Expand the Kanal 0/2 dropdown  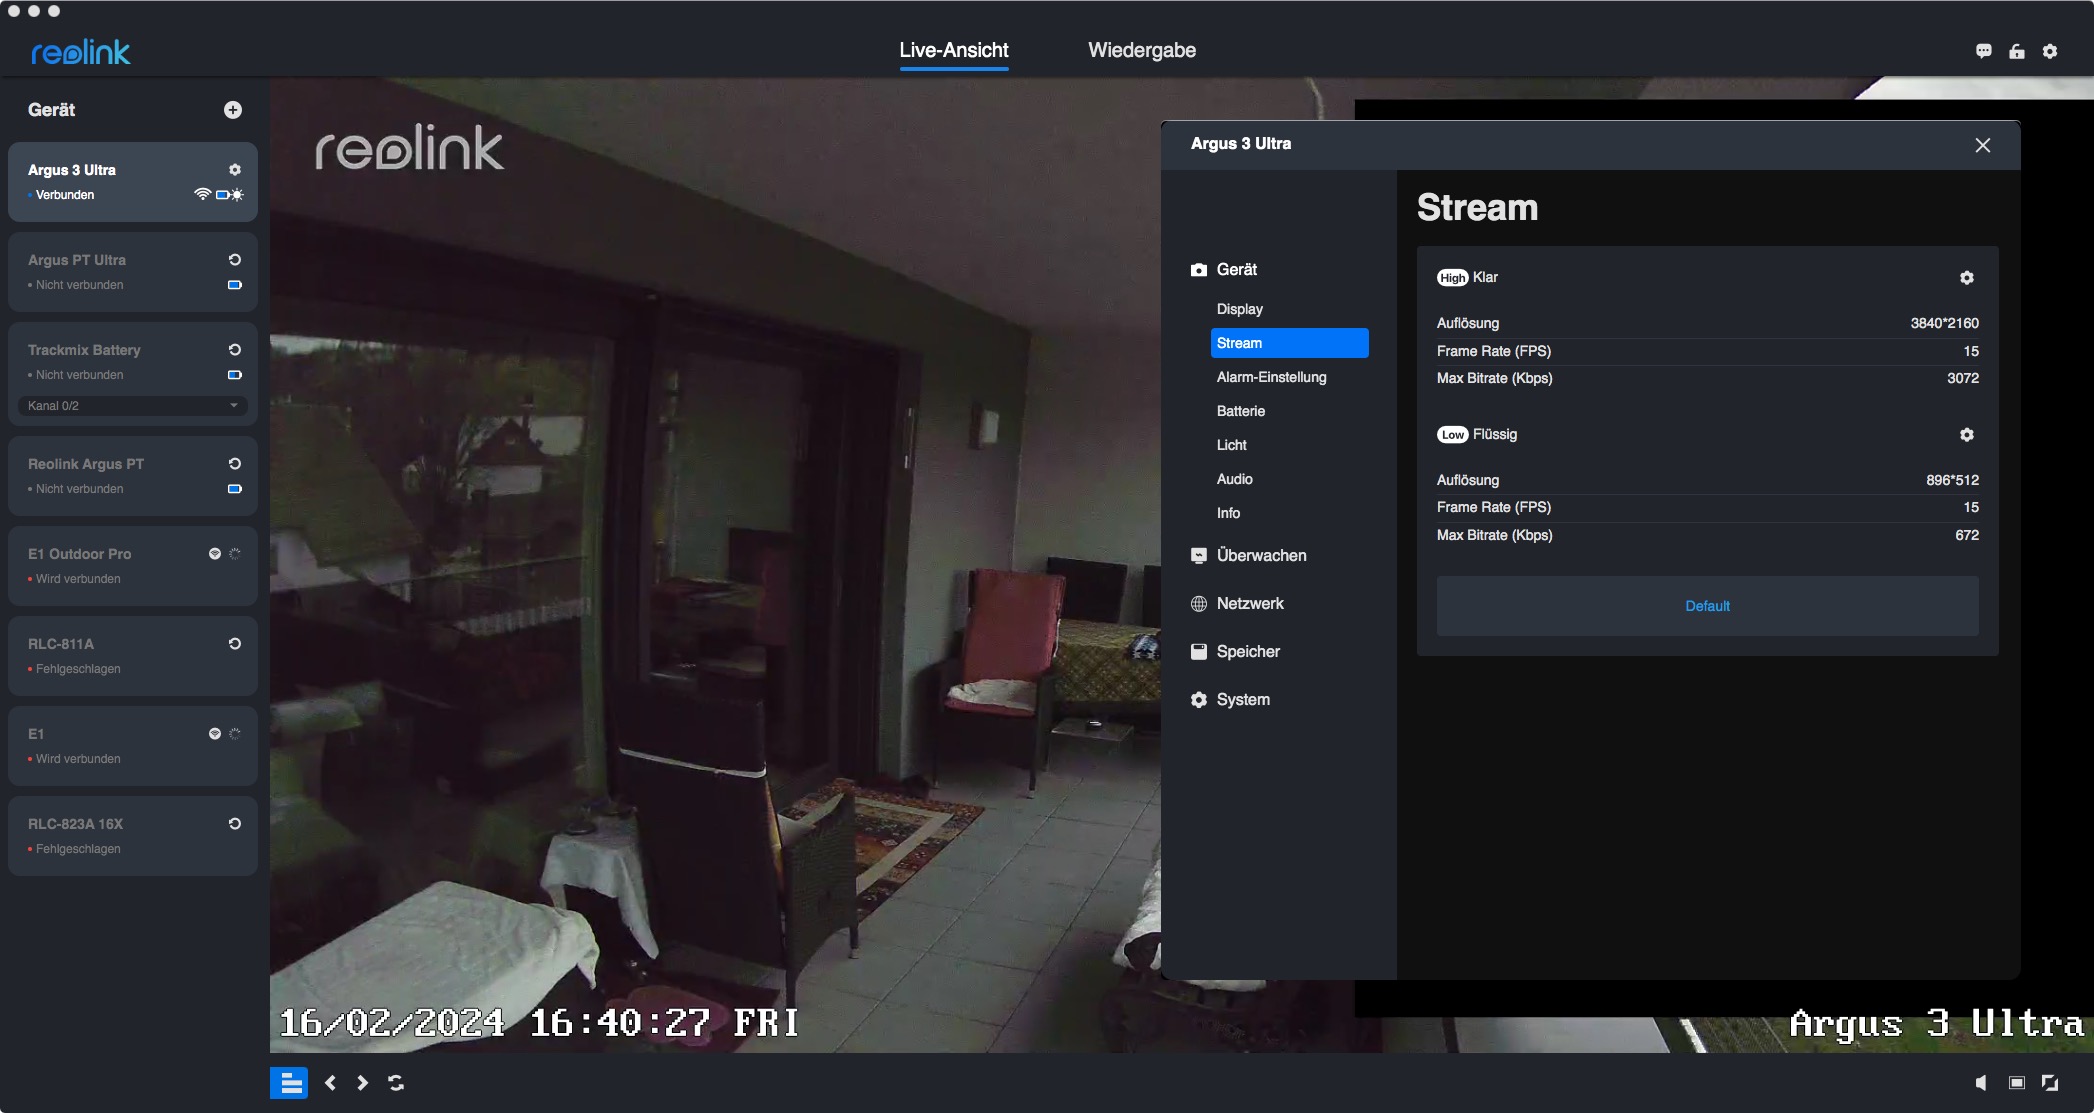pyautogui.click(x=133, y=406)
